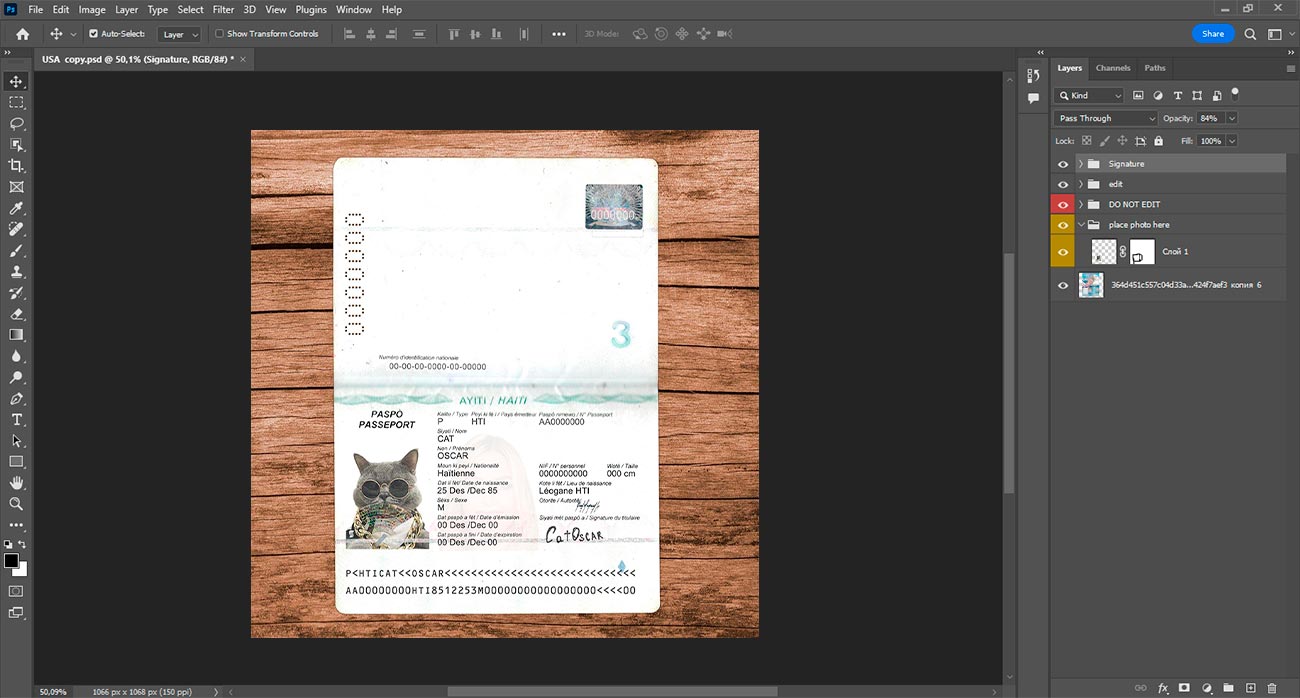Expand the DO NOT EDIT group
The width and height of the screenshot is (1300, 698).
[x=1081, y=204]
